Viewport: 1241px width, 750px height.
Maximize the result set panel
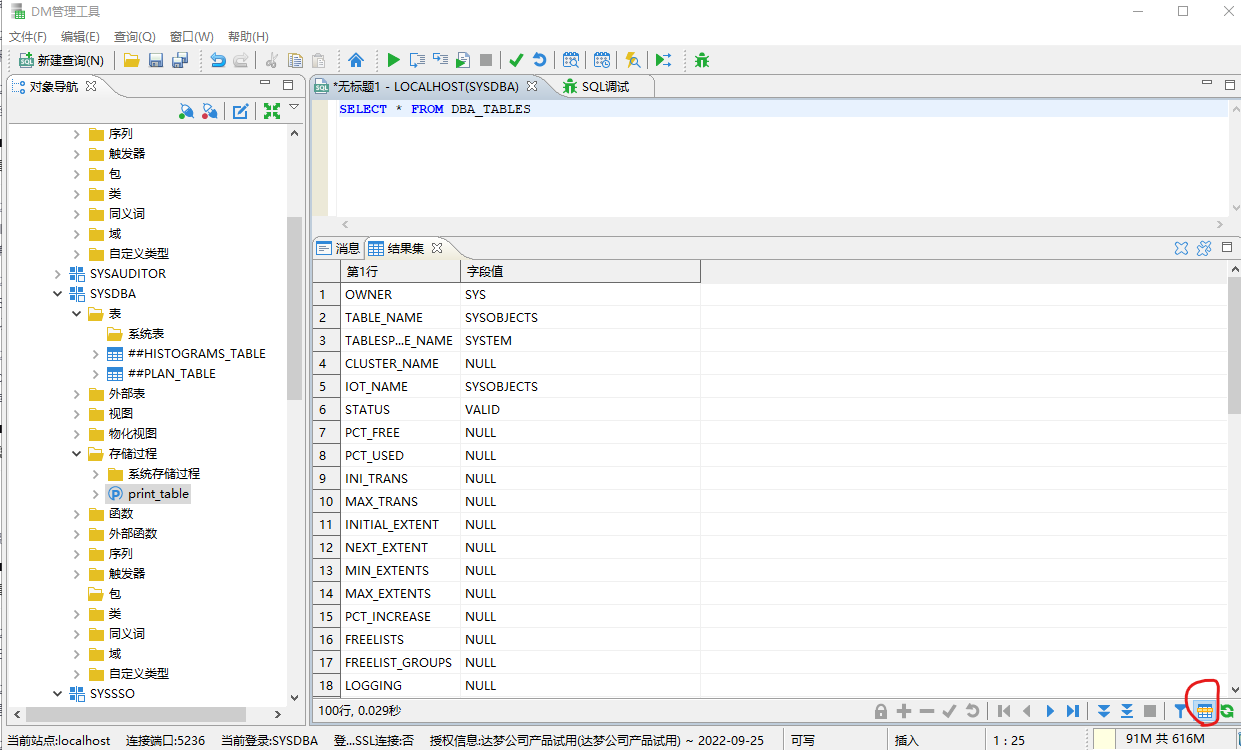[1227, 247]
